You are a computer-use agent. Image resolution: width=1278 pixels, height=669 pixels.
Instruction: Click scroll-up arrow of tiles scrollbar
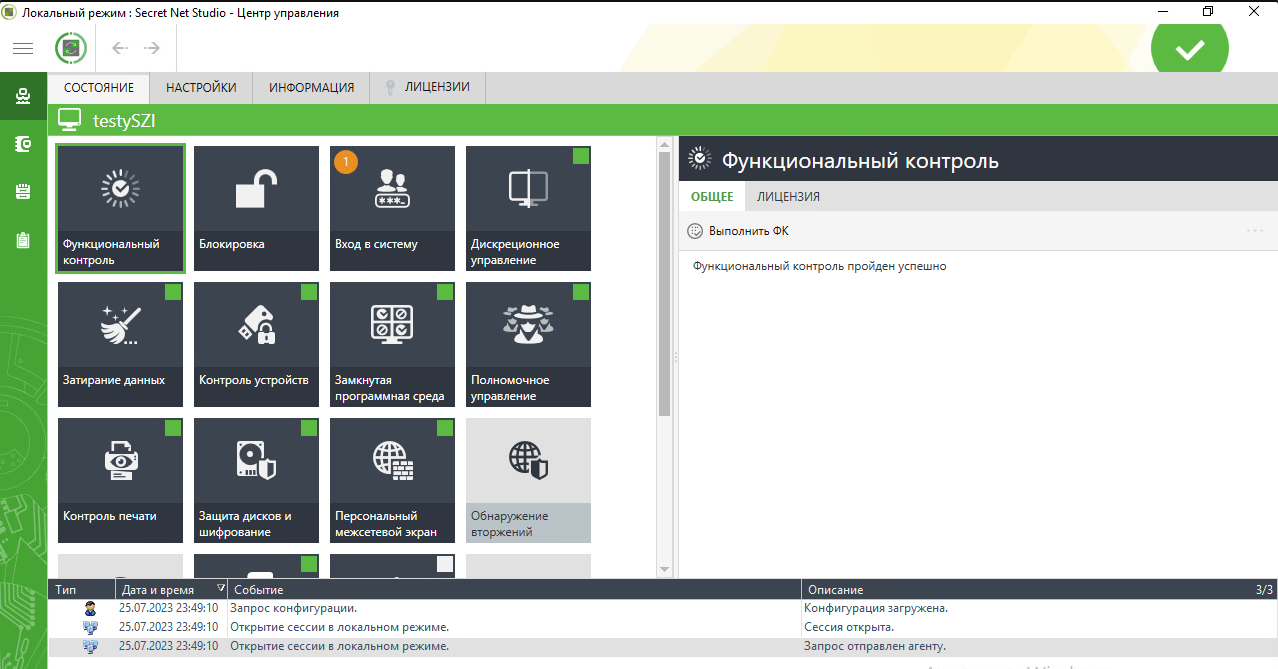(x=664, y=145)
